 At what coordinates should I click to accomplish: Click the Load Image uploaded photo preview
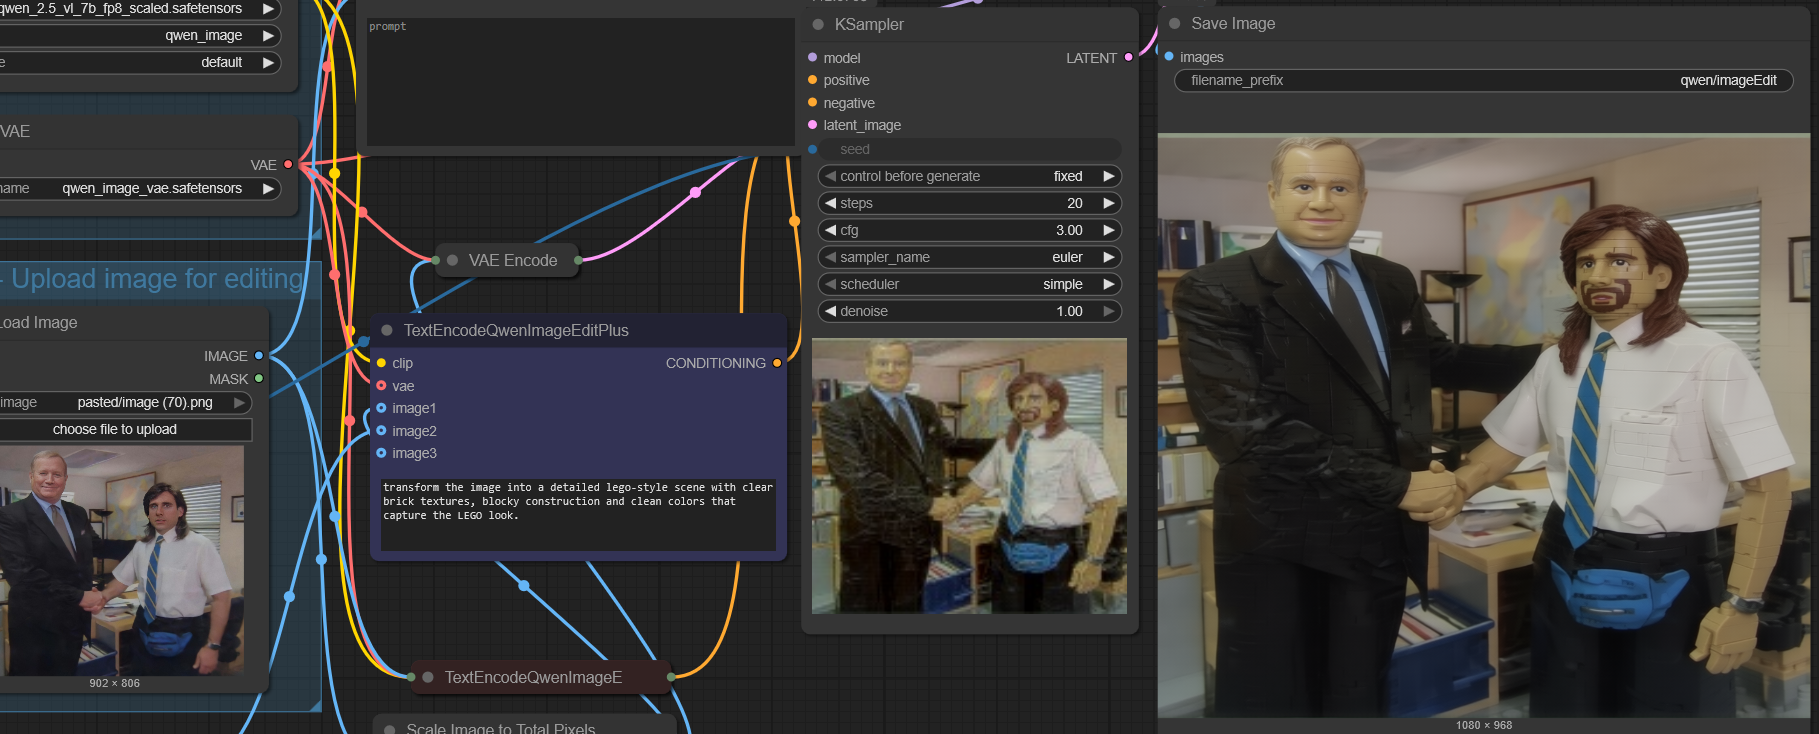click(x=122, y=560)
